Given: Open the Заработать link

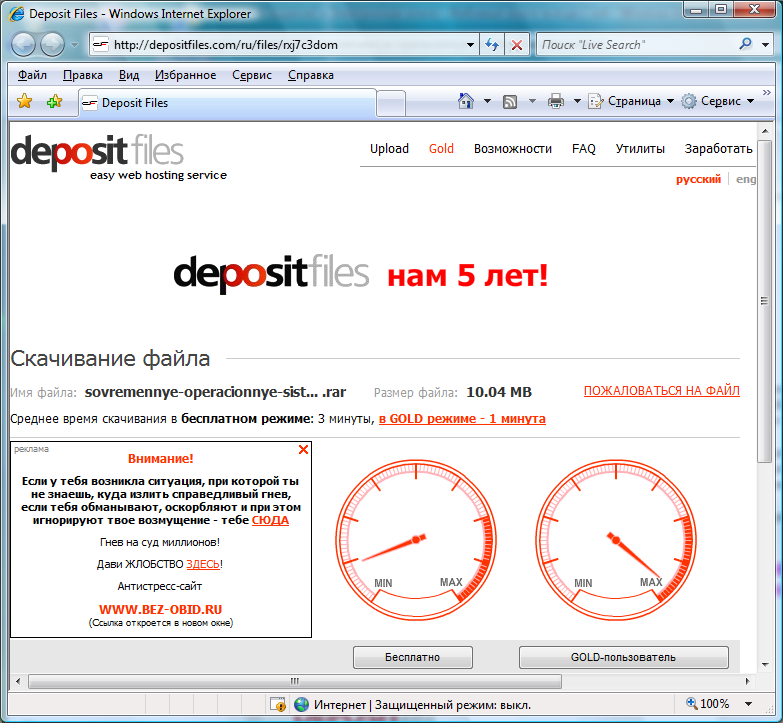Looking at the screenshot, I should 718,149.
